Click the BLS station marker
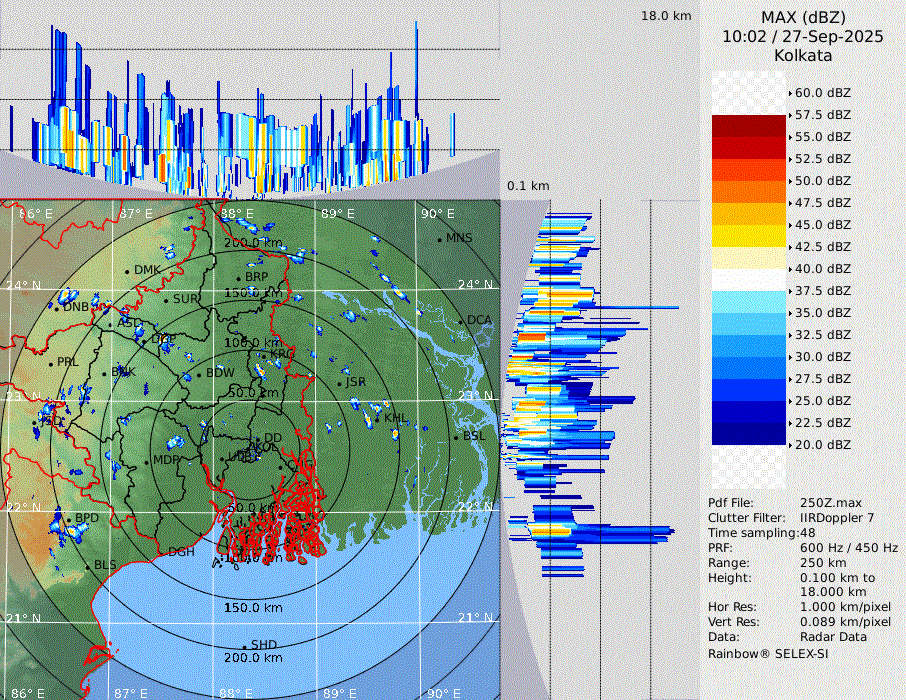906x700 pixels. tap(87, 567)
